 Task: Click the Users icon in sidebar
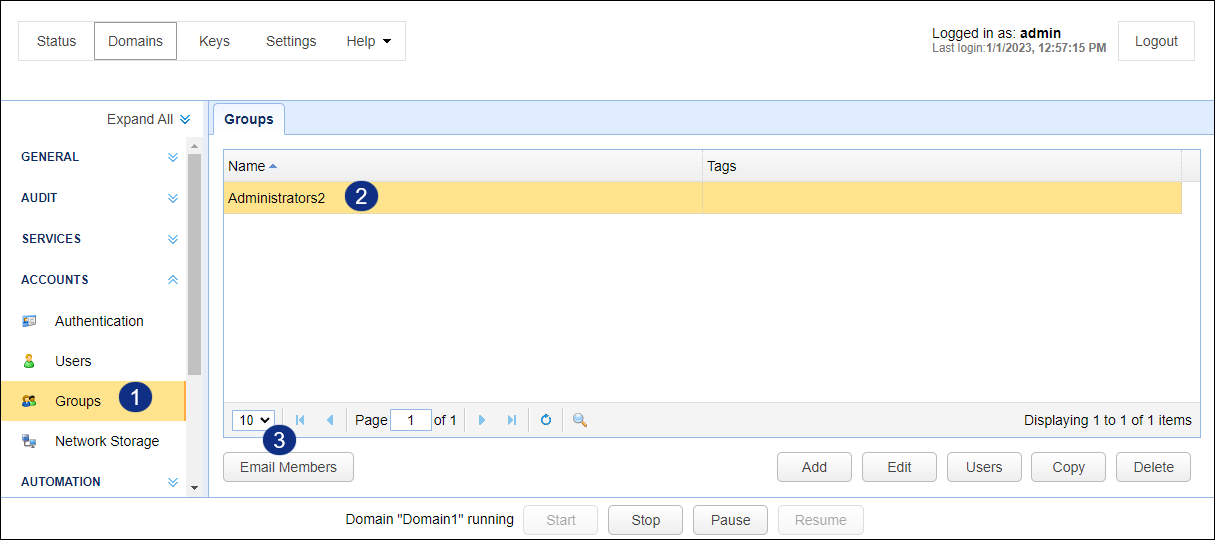click(x=29, y=361)
